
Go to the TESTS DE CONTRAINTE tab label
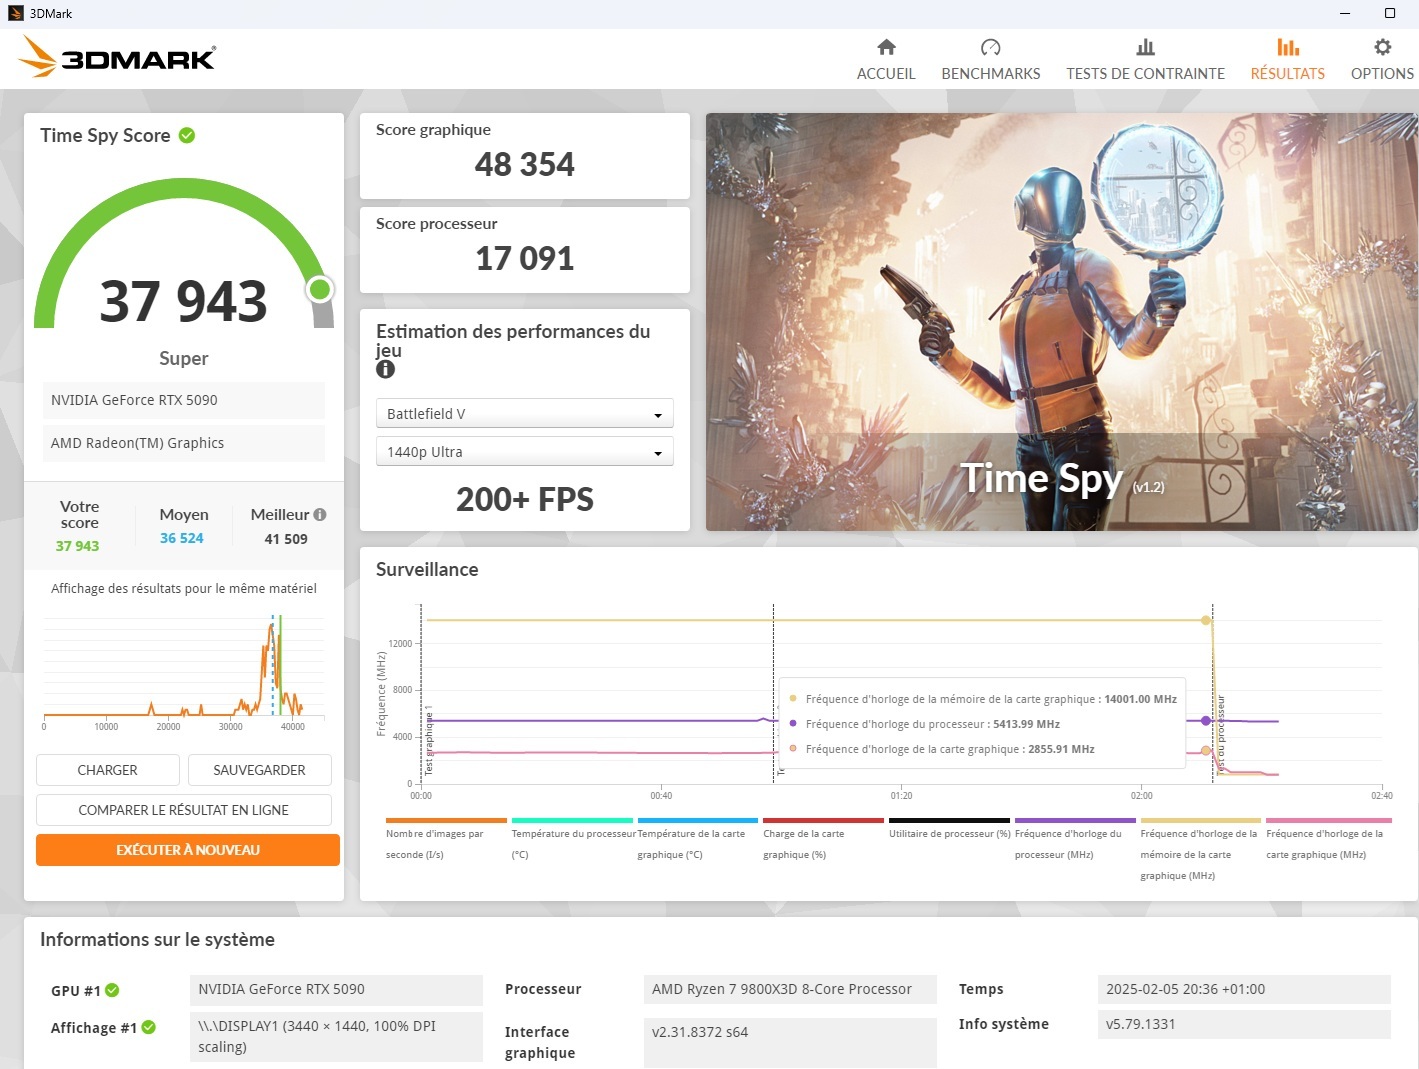coord(1145,74)
